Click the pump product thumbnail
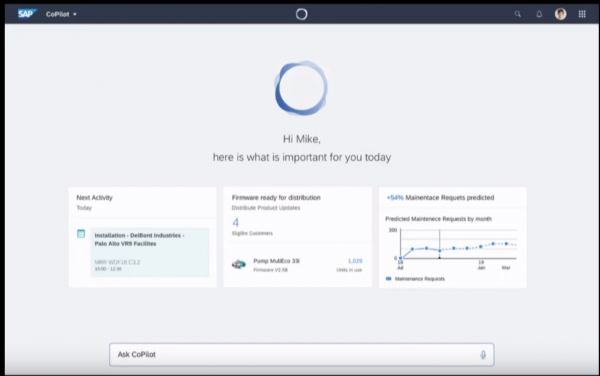The width and height of the screenshot is (600, 376). click(x=239, y=264)
